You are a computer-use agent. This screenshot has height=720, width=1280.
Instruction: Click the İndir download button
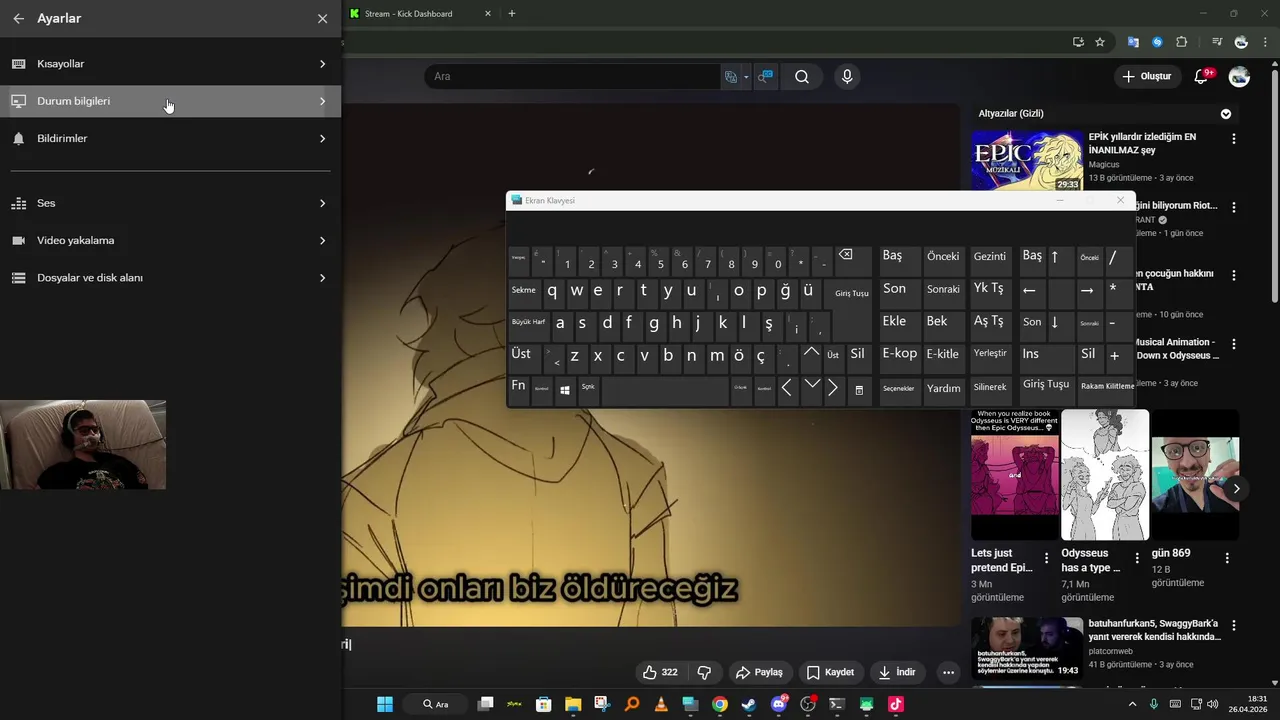(896, 673)
